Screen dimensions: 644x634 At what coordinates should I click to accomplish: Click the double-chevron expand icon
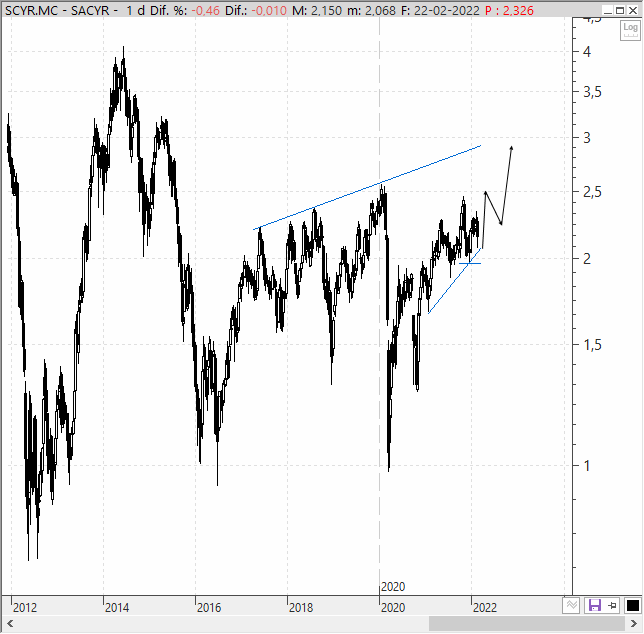pos(571,605)
